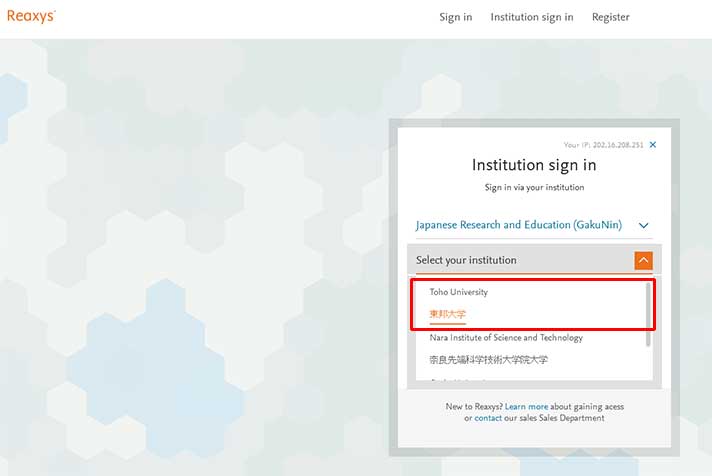Expand the Japanese Research and Education (GakuNin) dropdown
This screenshot has width=712, height=476.
click(534, 225)
